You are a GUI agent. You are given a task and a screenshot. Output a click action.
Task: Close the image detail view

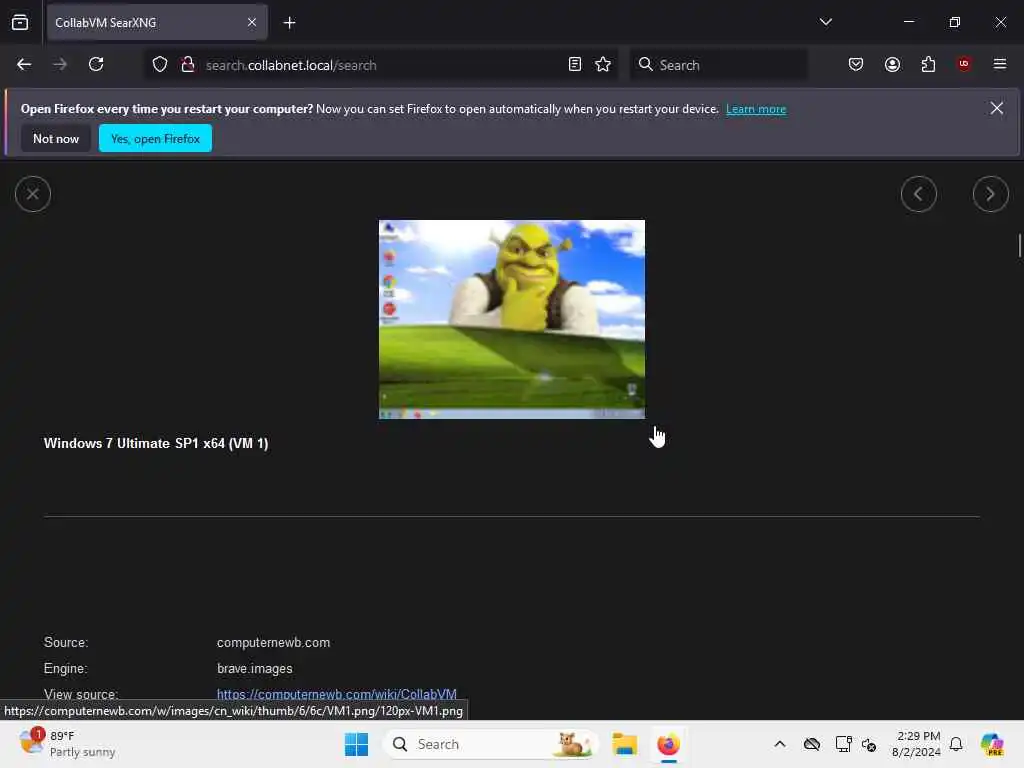pos(33,194)
